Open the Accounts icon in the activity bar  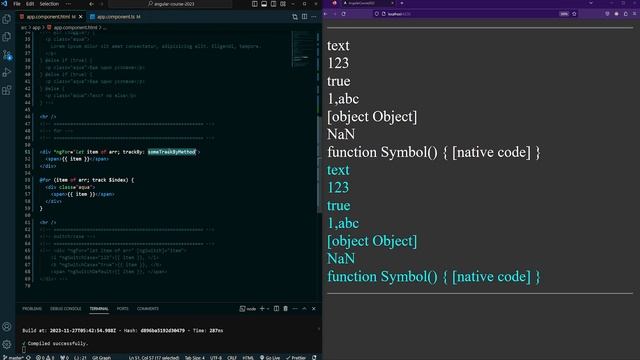tap(7, 327)
